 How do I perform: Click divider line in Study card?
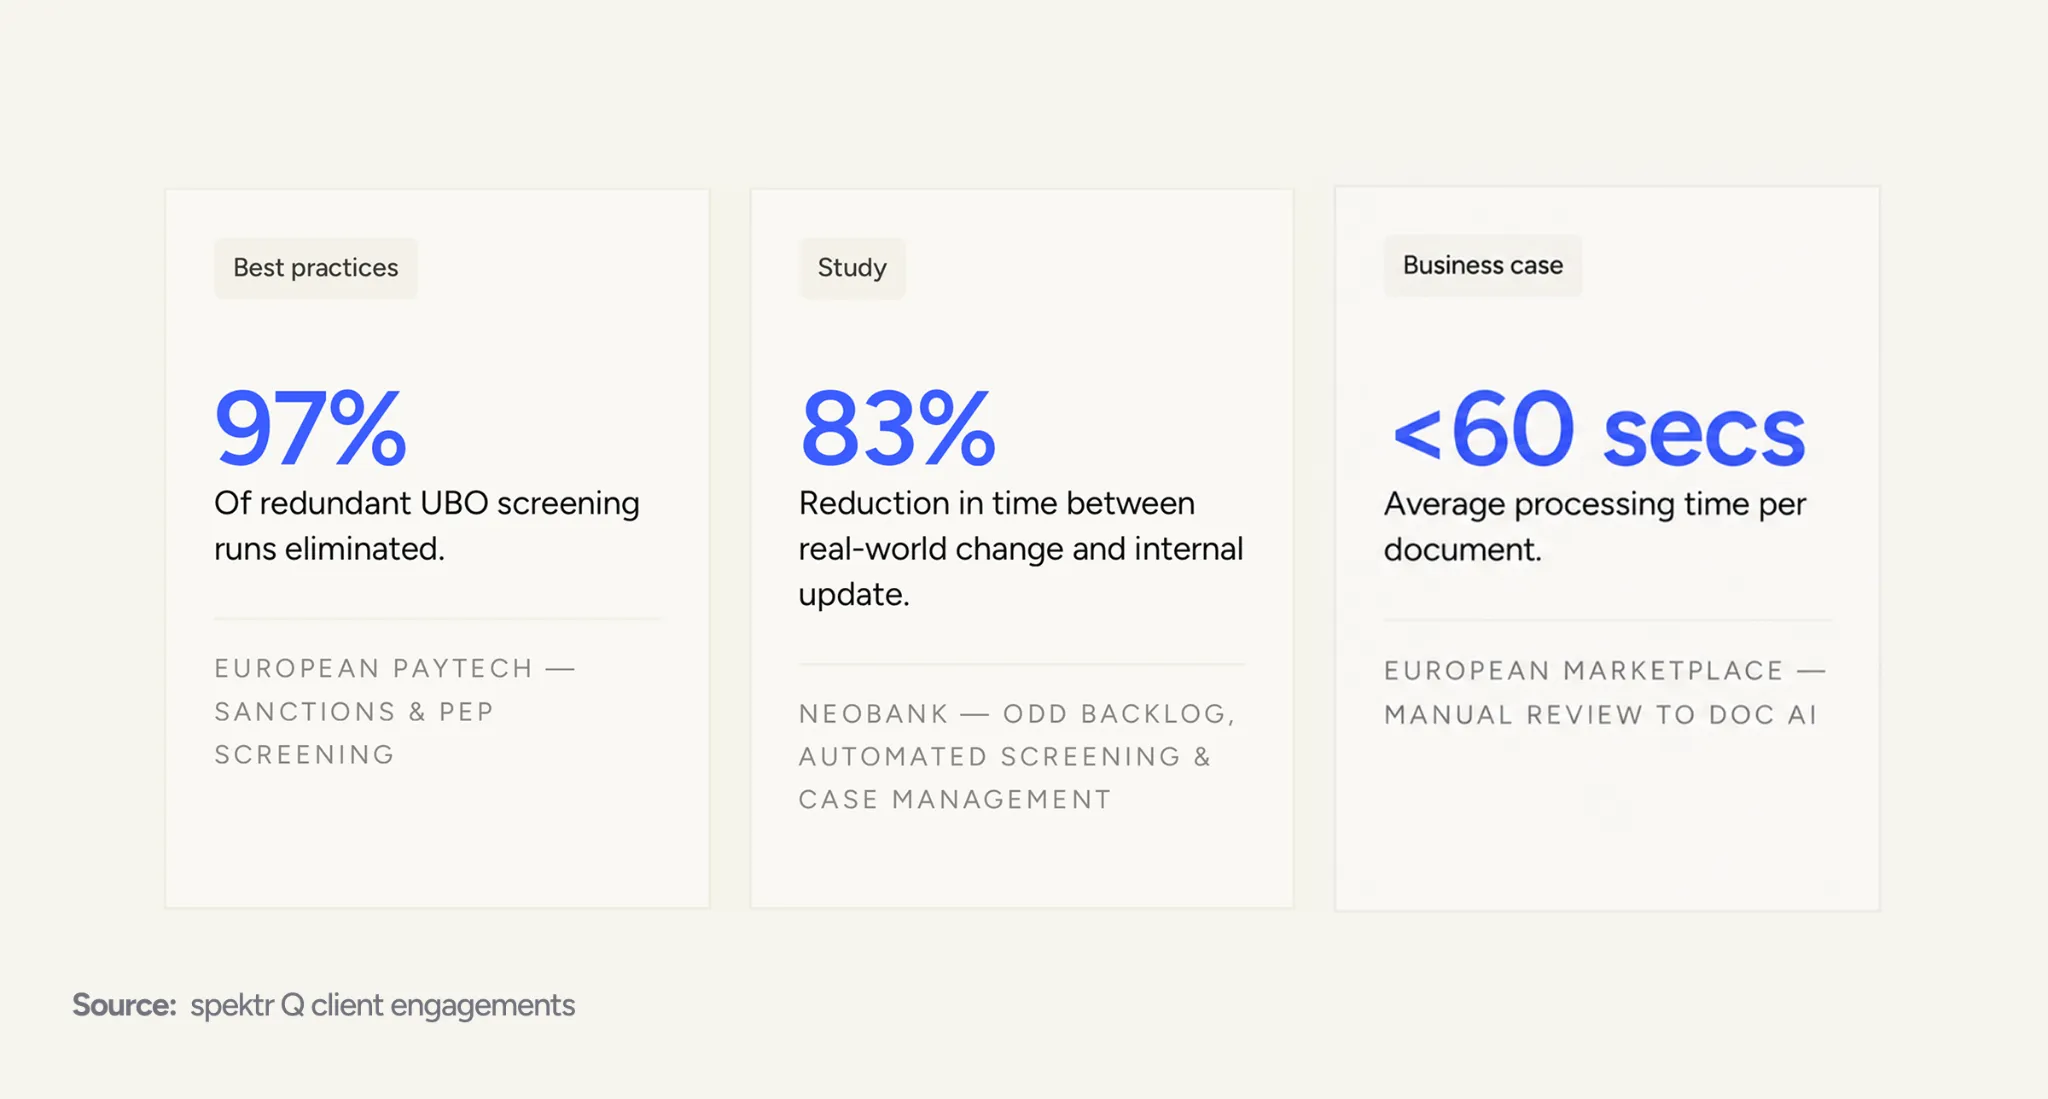[x=1021, y=664]
